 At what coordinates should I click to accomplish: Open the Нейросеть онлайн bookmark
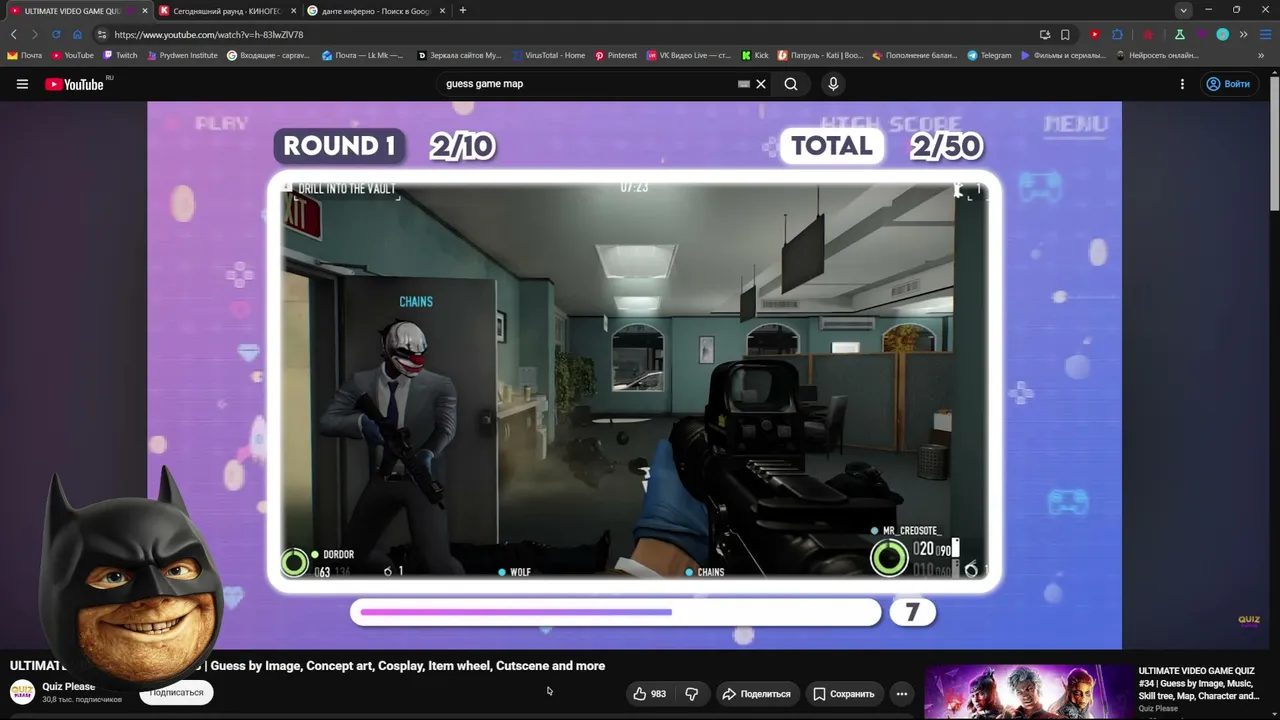point(1157,56)
